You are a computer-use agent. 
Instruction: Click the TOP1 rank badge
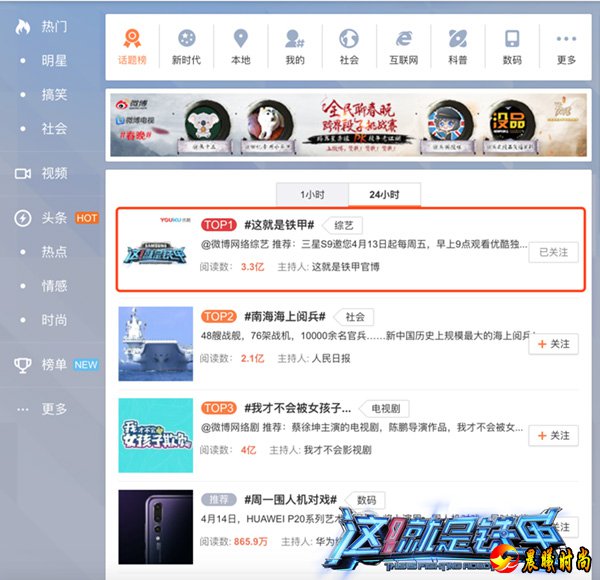pos(218,225)
